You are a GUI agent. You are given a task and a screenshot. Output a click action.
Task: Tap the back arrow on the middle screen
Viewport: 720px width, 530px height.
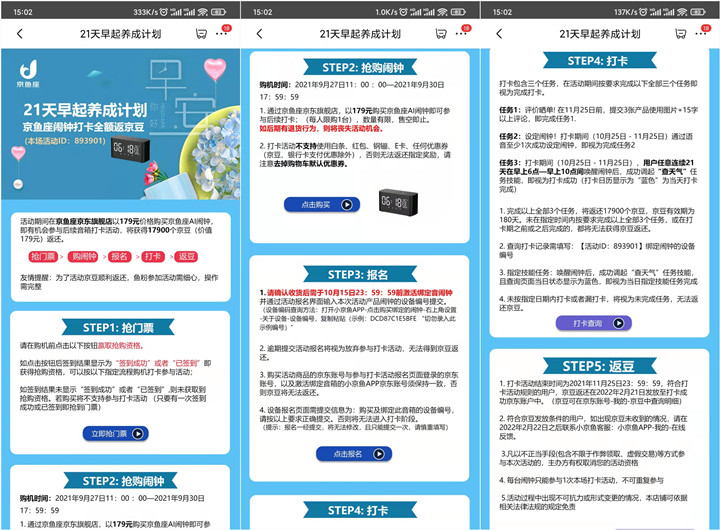click(260, 33)
